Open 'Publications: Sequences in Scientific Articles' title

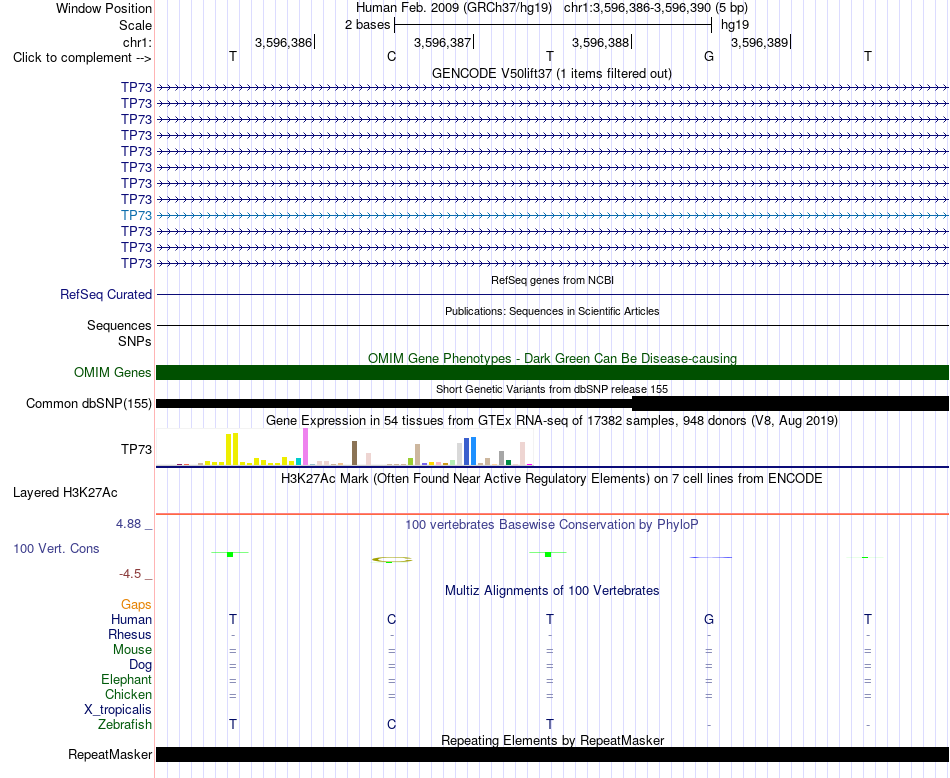tap(552, 311)
